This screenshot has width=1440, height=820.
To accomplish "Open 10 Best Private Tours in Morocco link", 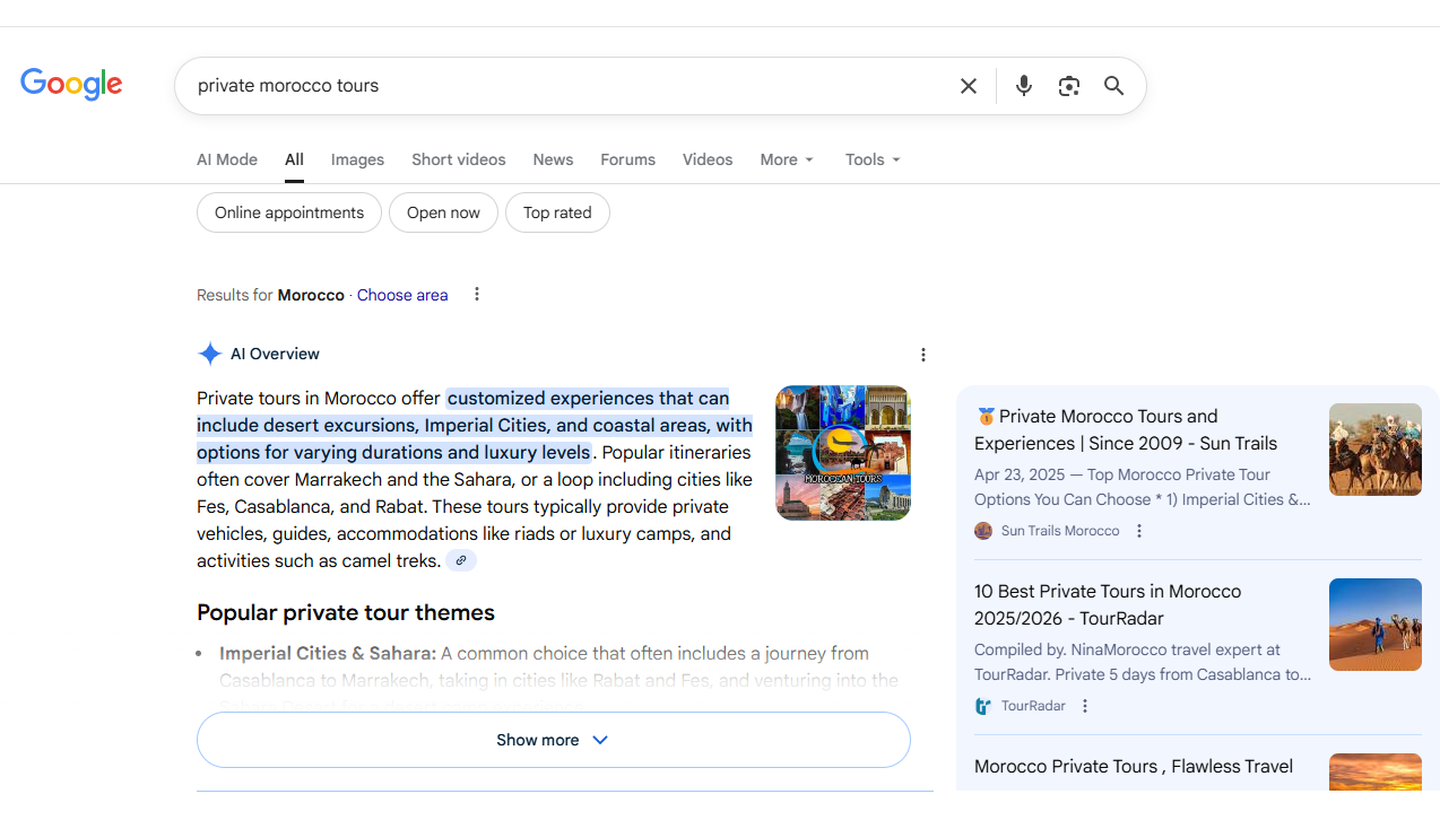I will [x=1108, y=605].
